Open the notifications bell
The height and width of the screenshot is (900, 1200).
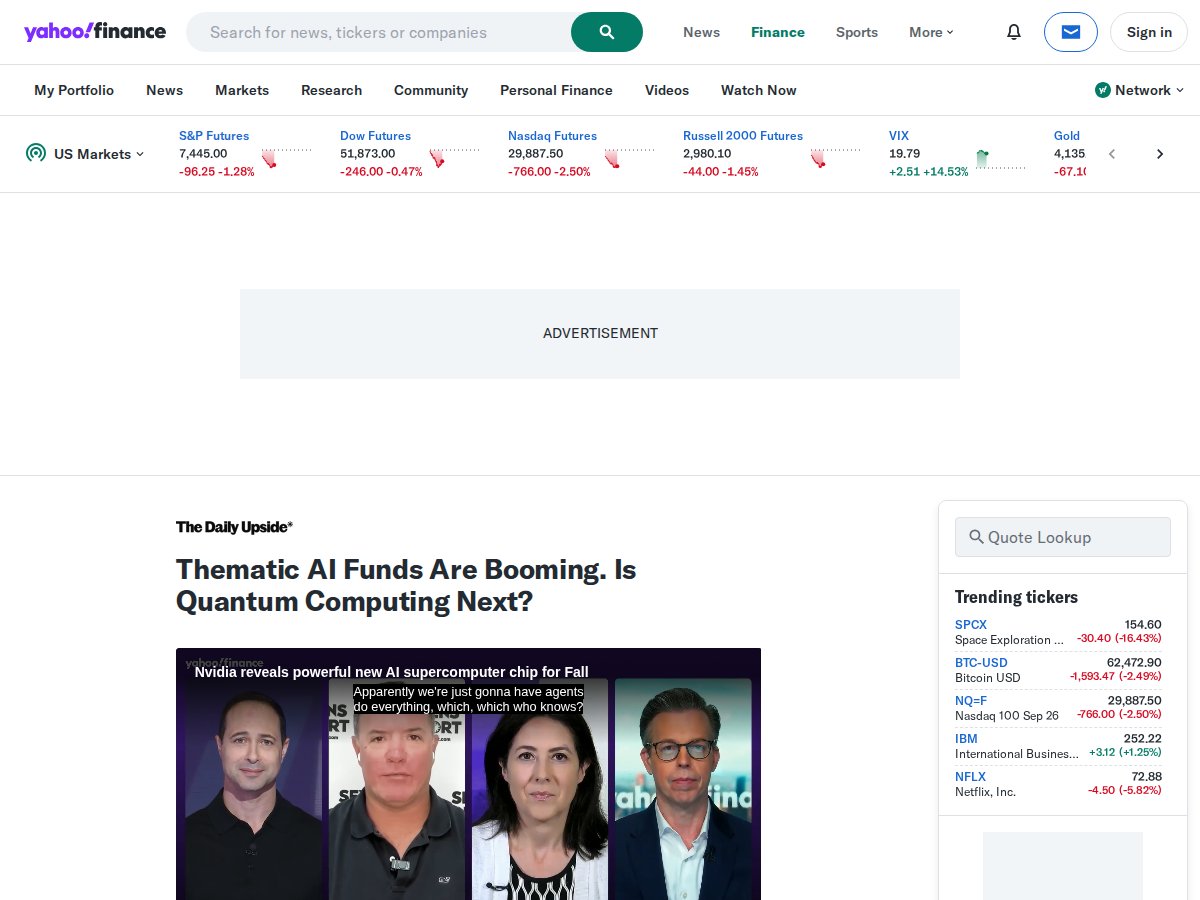1014,32
